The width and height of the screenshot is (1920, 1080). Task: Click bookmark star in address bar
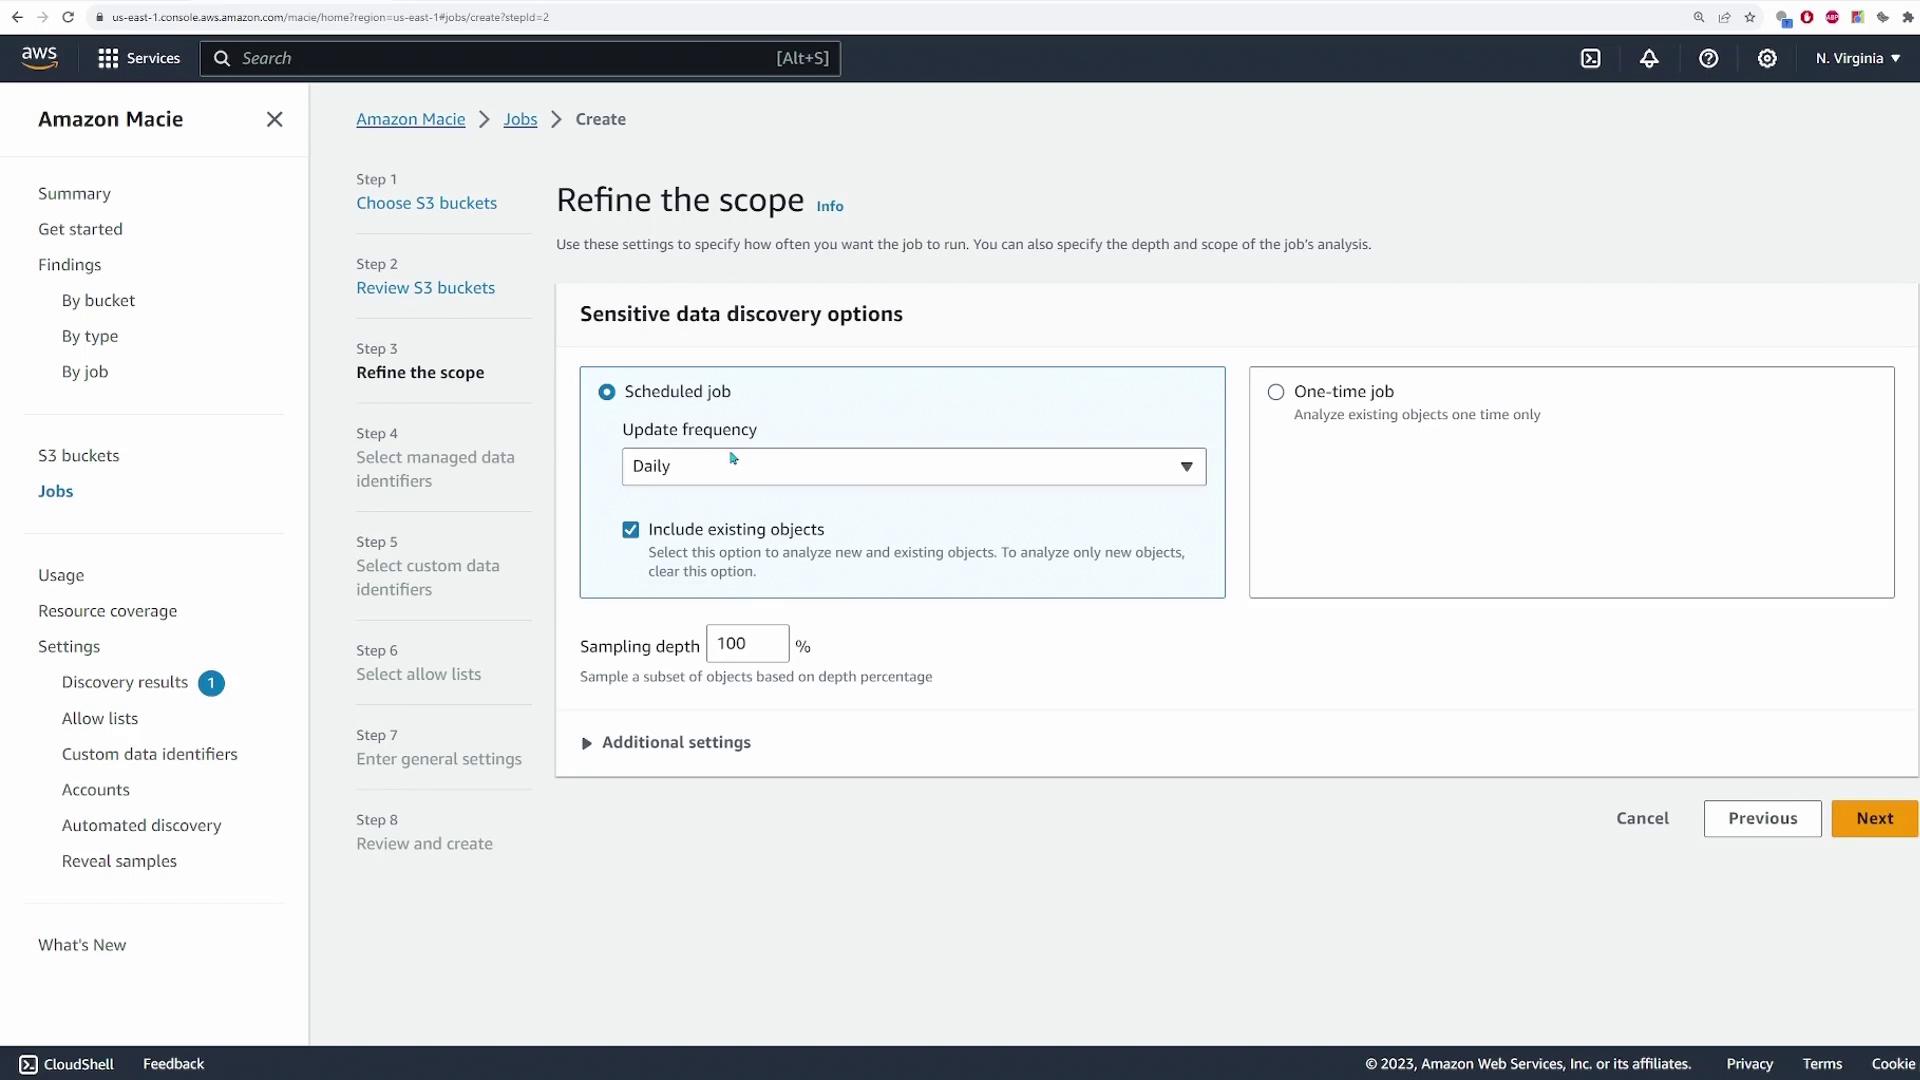click(x=1750, y=17)
